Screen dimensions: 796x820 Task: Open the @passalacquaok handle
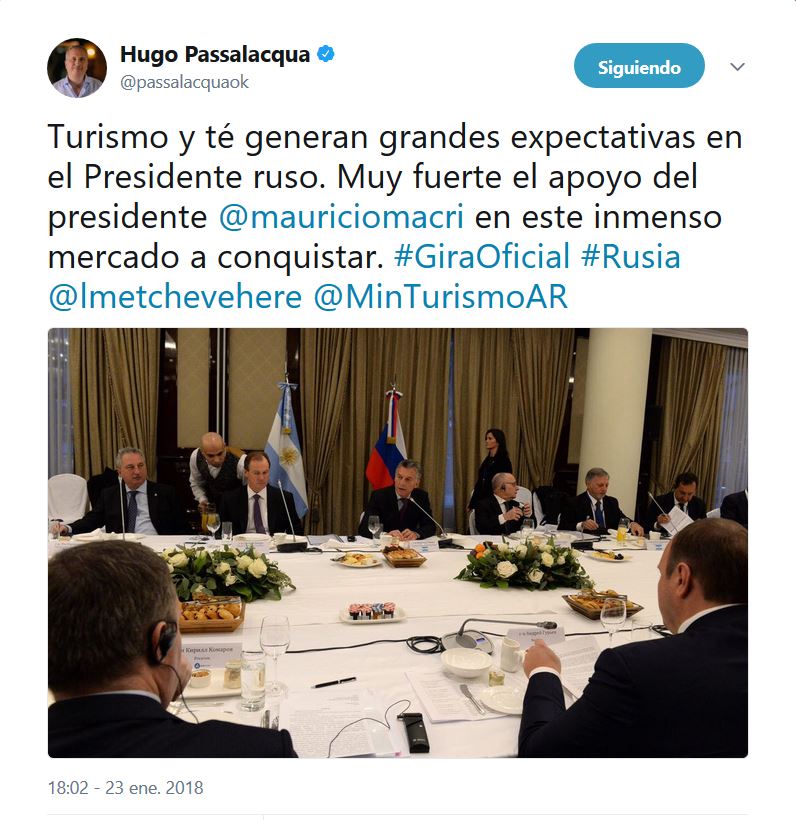coord(184,82)
